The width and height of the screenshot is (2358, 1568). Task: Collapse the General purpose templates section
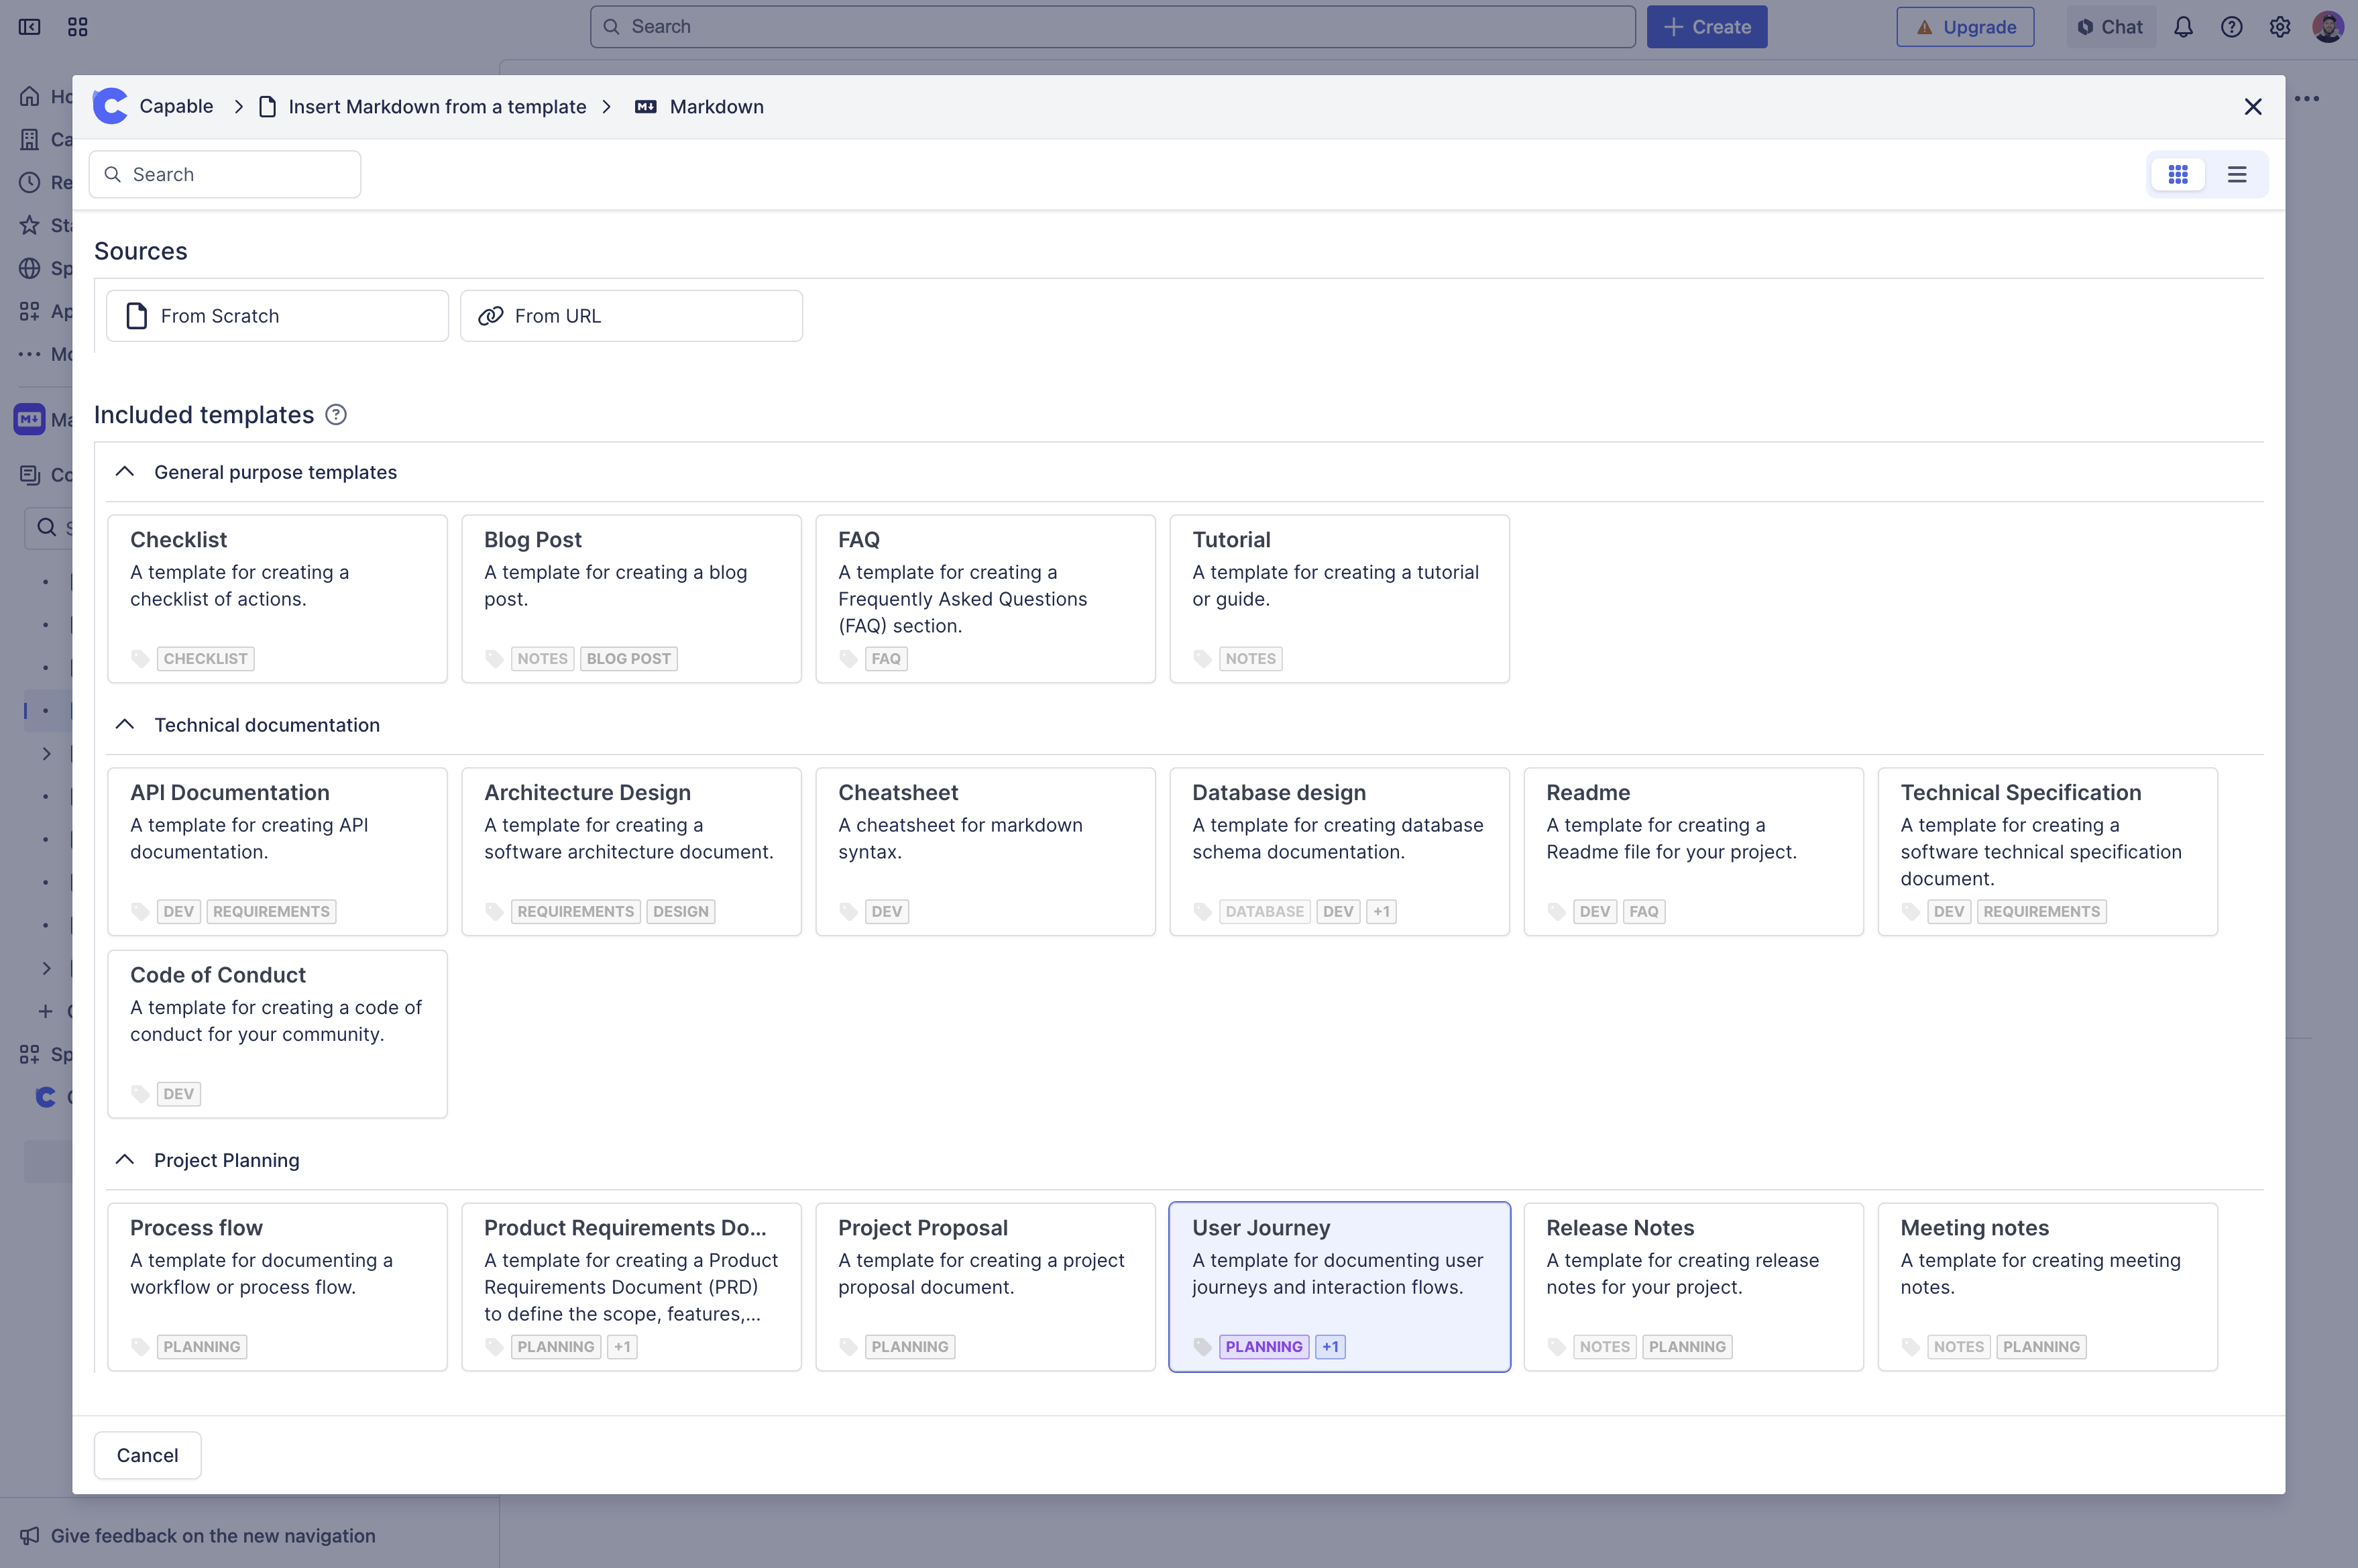124,471
